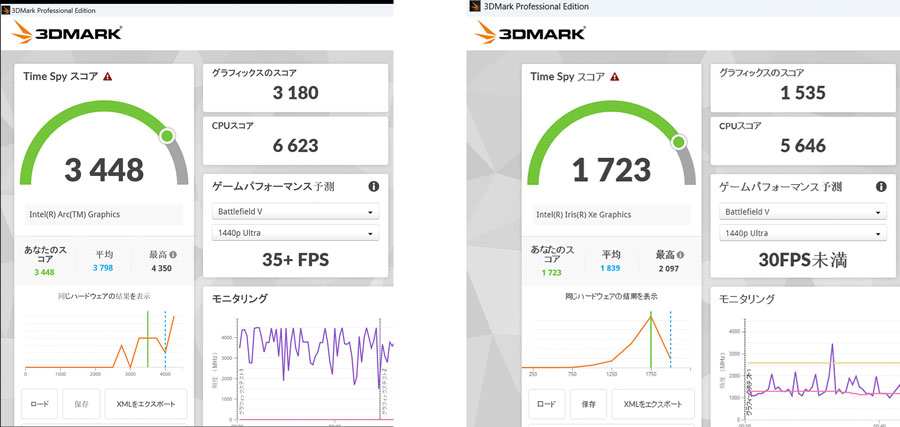Image resolution: width=900 pixels, height=427 pixels.
Task: Open Battlefield V dropdown in Iris Xe window
Action: tap(803, 212)
